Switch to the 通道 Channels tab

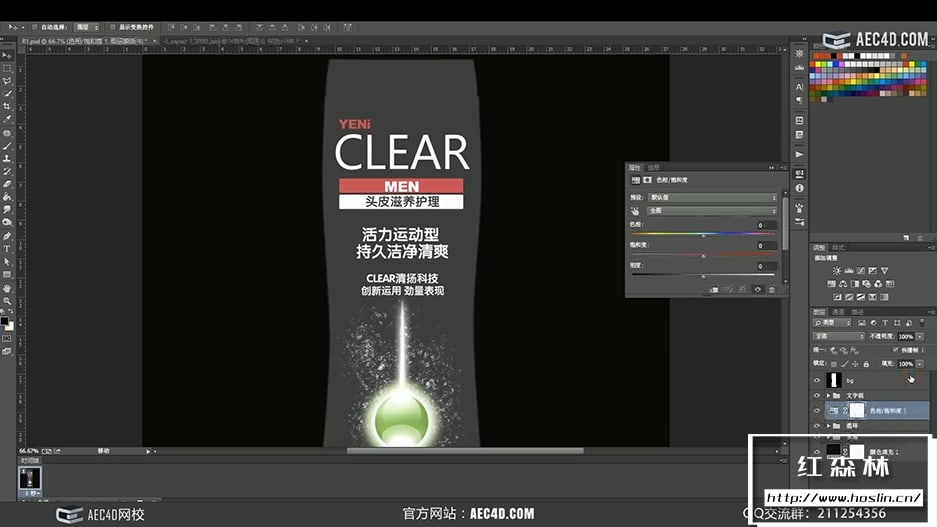point(838,312)
